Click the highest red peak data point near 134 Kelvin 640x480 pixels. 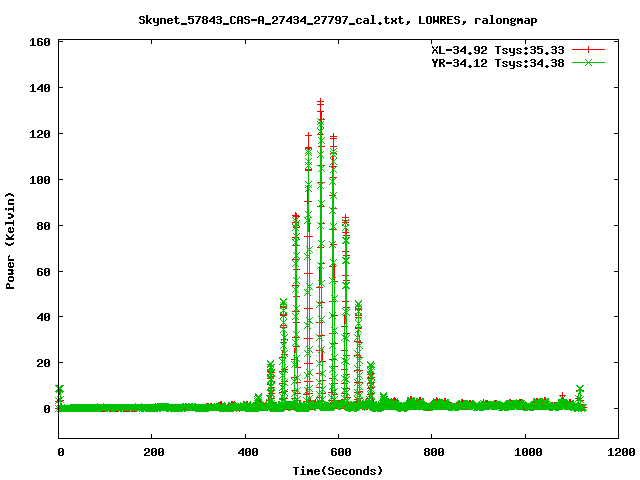point(320,101)
